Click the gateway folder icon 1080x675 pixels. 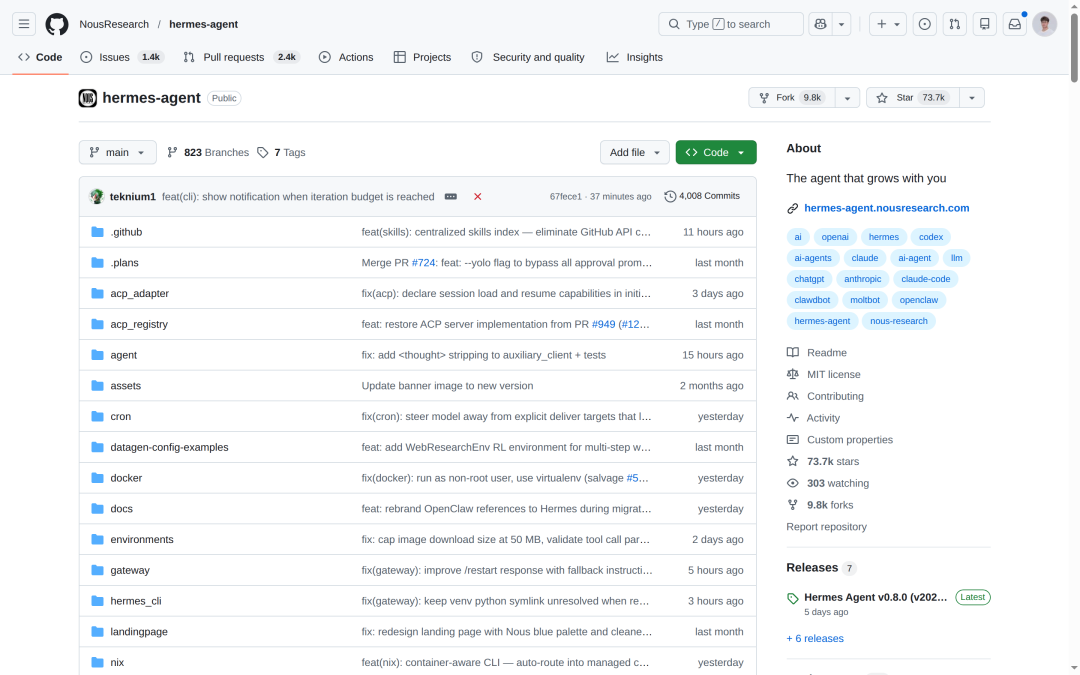(97, 570)
